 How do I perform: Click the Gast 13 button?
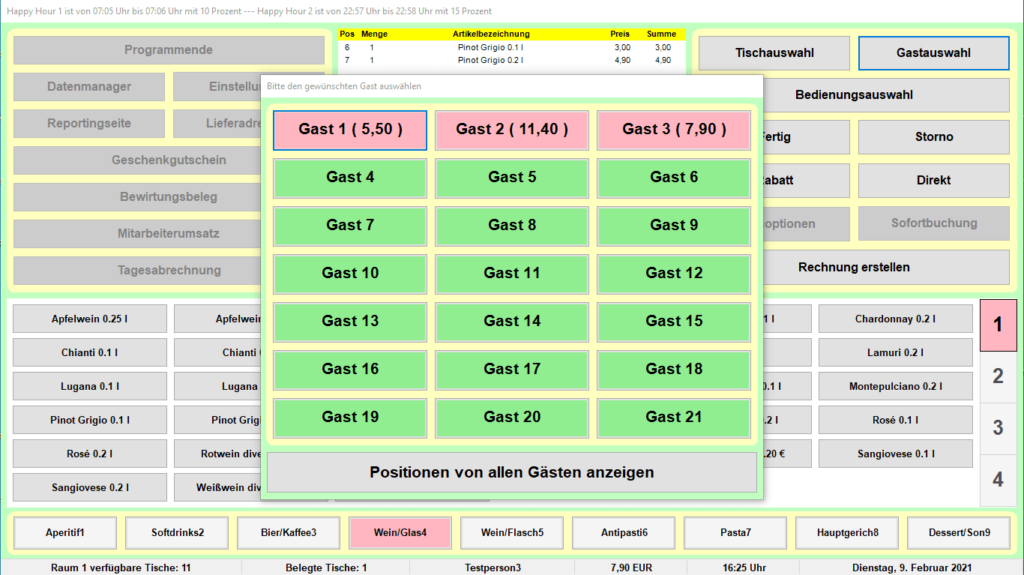tap(350, 322)
